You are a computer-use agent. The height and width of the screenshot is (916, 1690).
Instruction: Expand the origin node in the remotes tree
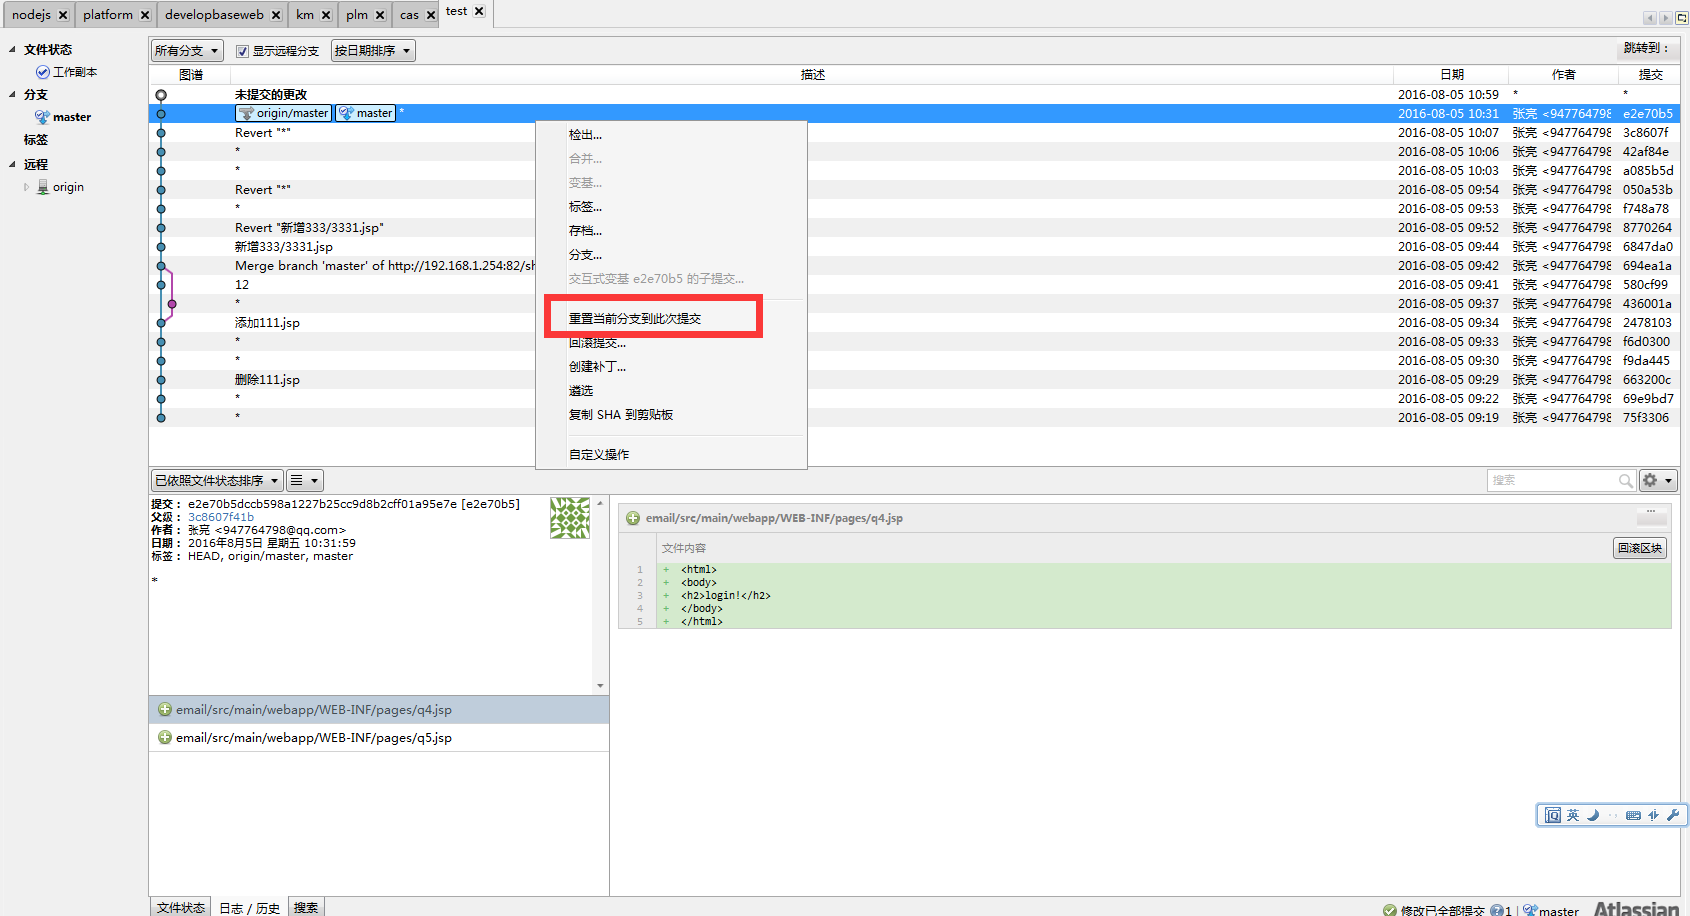[x=26, y=187]
